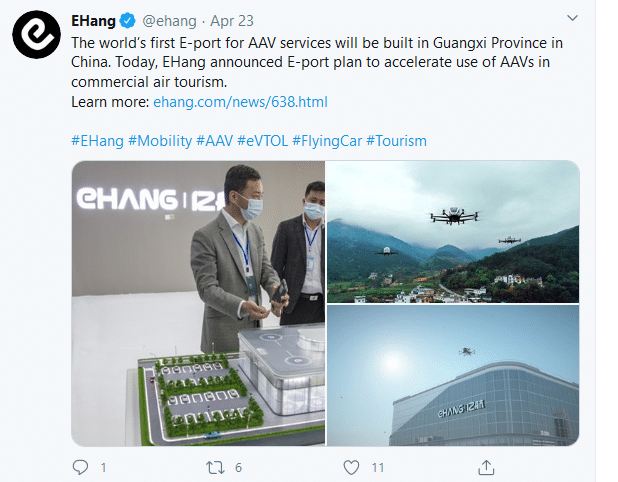The image size is (618, 482).
Task: Click the @ehang handle
Action: click(169, 21)
